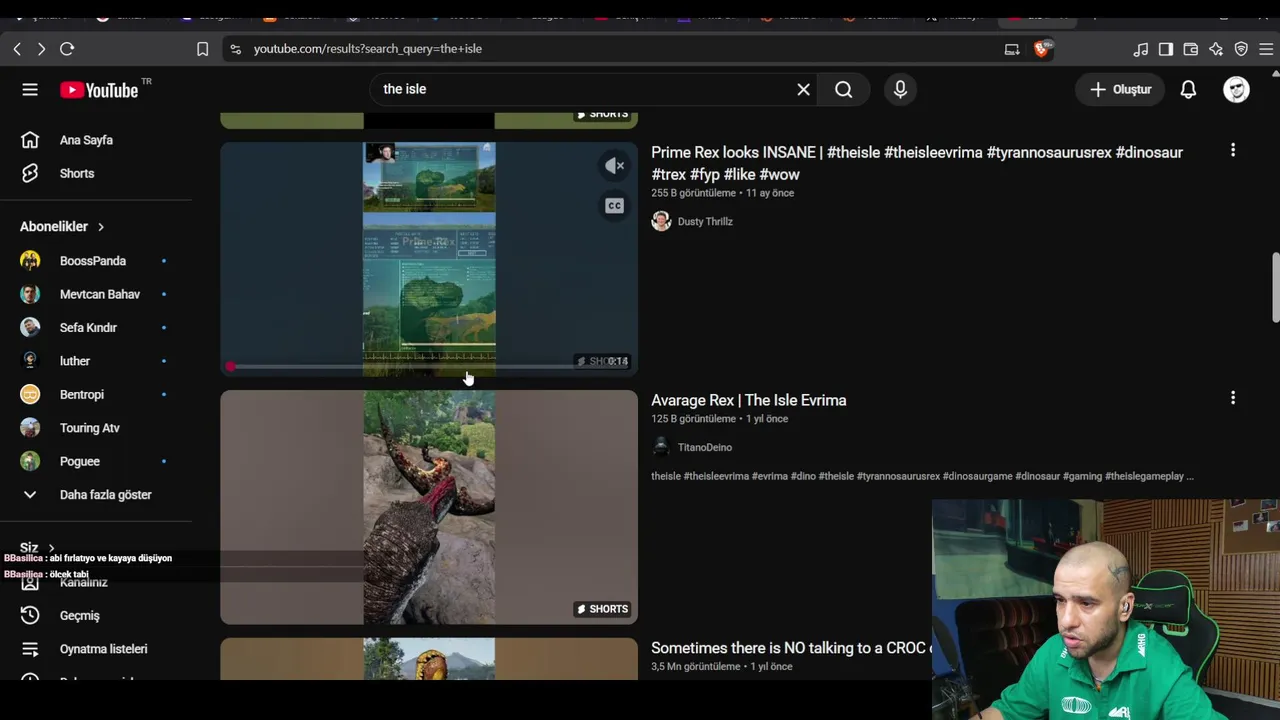Click the 255 B görüntüleme view count
This screenshot has height=720, width=1280.
click(x=693, y=193)
